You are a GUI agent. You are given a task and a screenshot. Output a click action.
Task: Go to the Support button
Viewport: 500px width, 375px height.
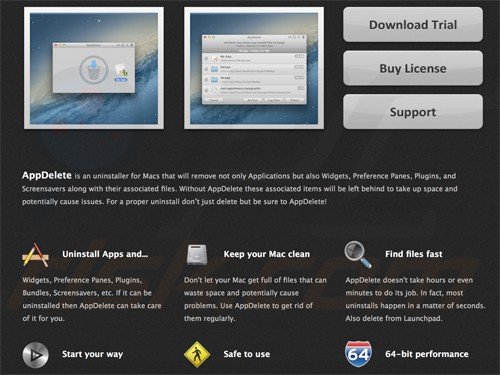point(413,112)
